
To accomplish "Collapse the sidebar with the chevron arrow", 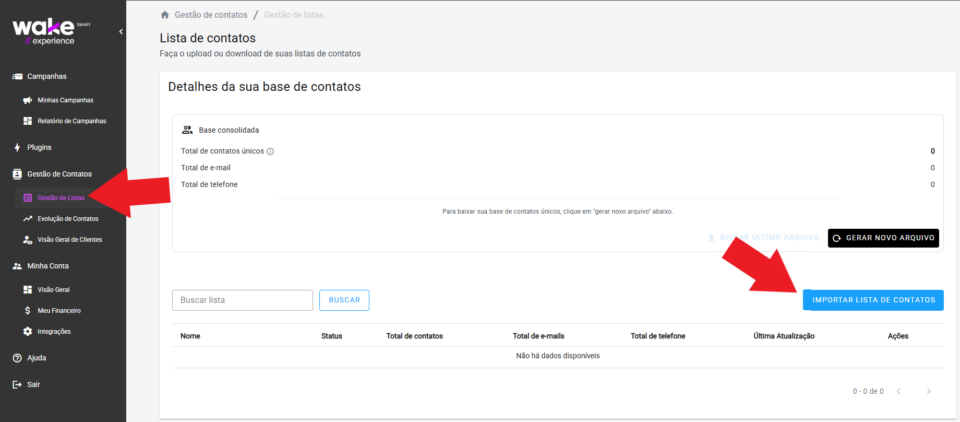I will pyautogui.click(x=121, y=32).
